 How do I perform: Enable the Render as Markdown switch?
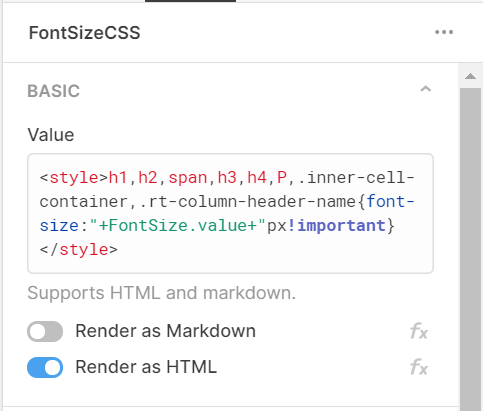click(x=45, y=331)
